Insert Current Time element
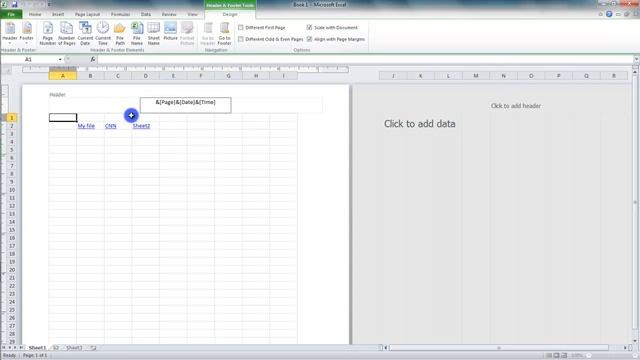640x360 pixels. pos(103,33)
